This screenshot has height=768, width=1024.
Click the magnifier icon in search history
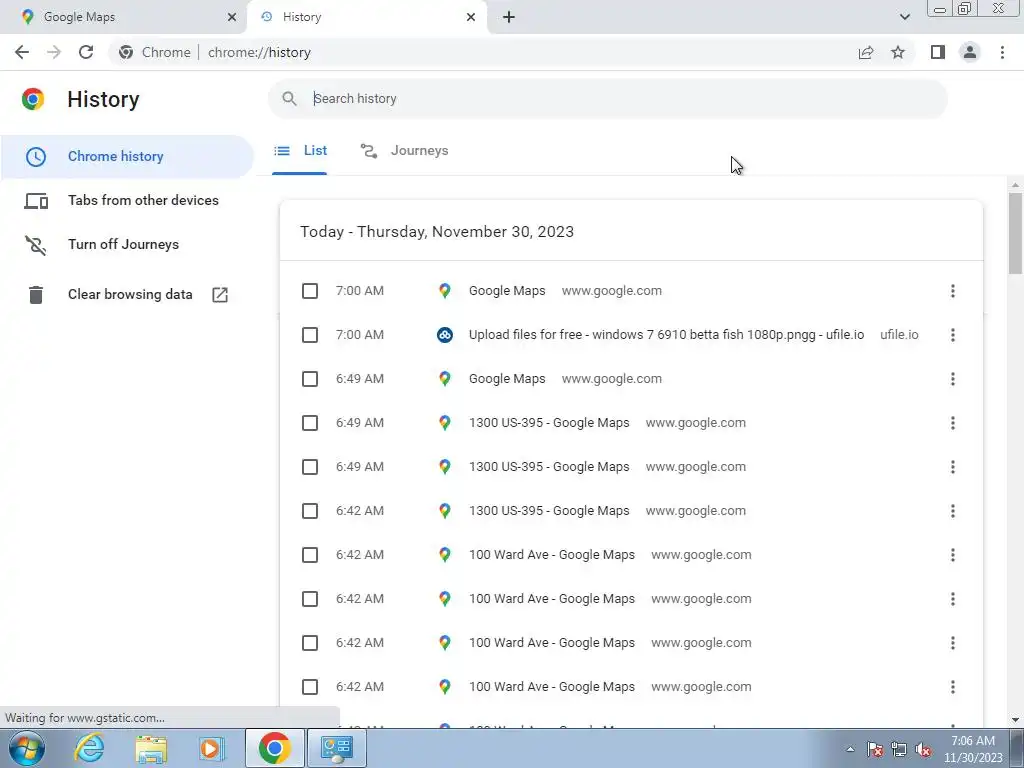click(x=289, y=99)
